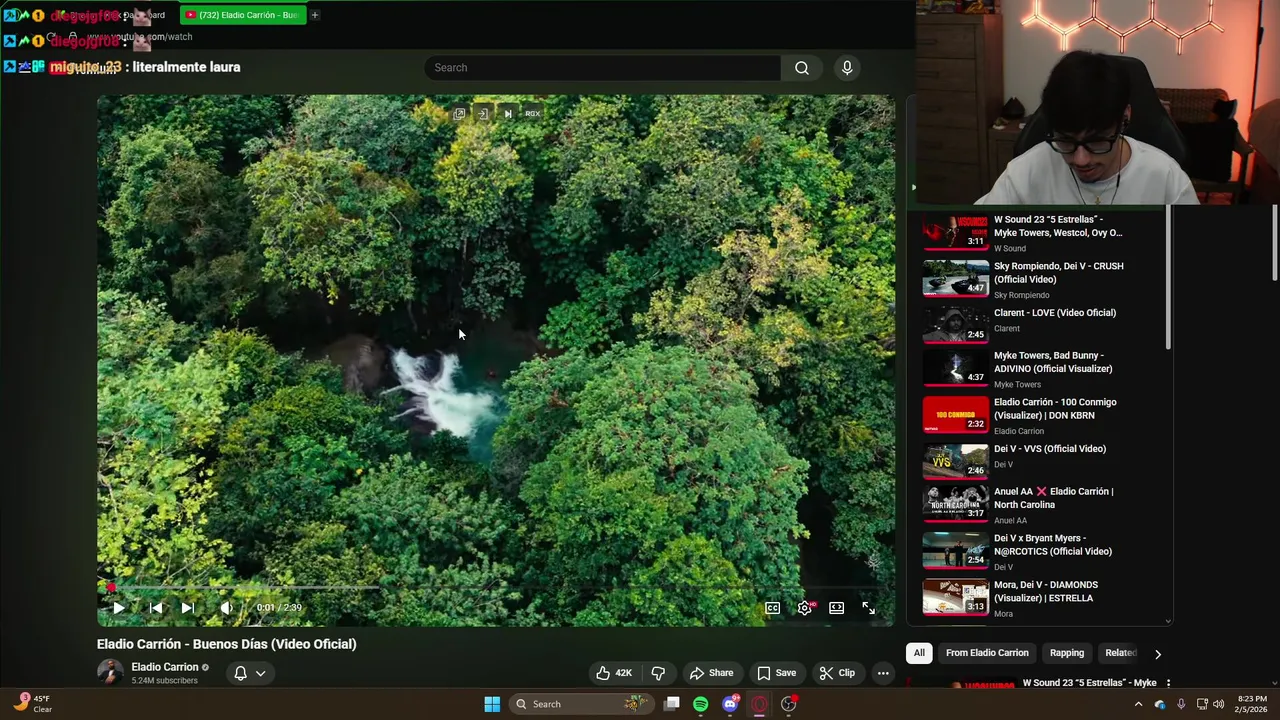This screenshot has height=720, width=1280.
Task: Open OBS Studio from the taskbar
Action: tap(789, 704)
